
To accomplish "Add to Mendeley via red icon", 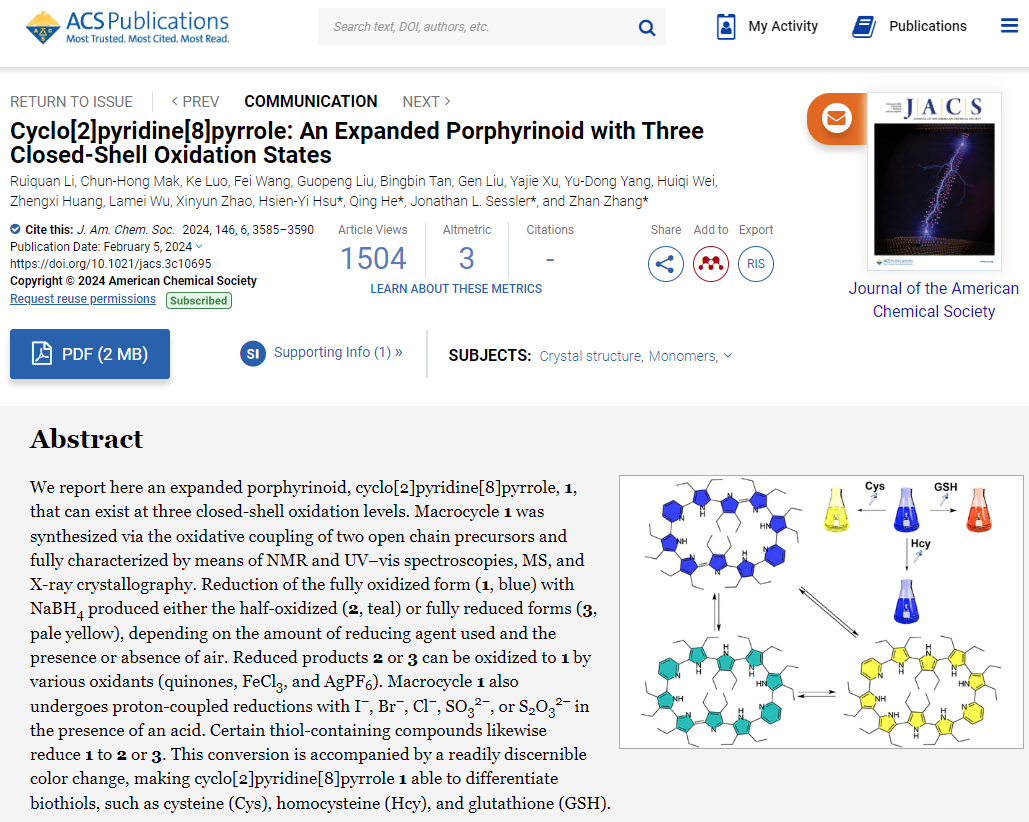I will tap(711, 264).
